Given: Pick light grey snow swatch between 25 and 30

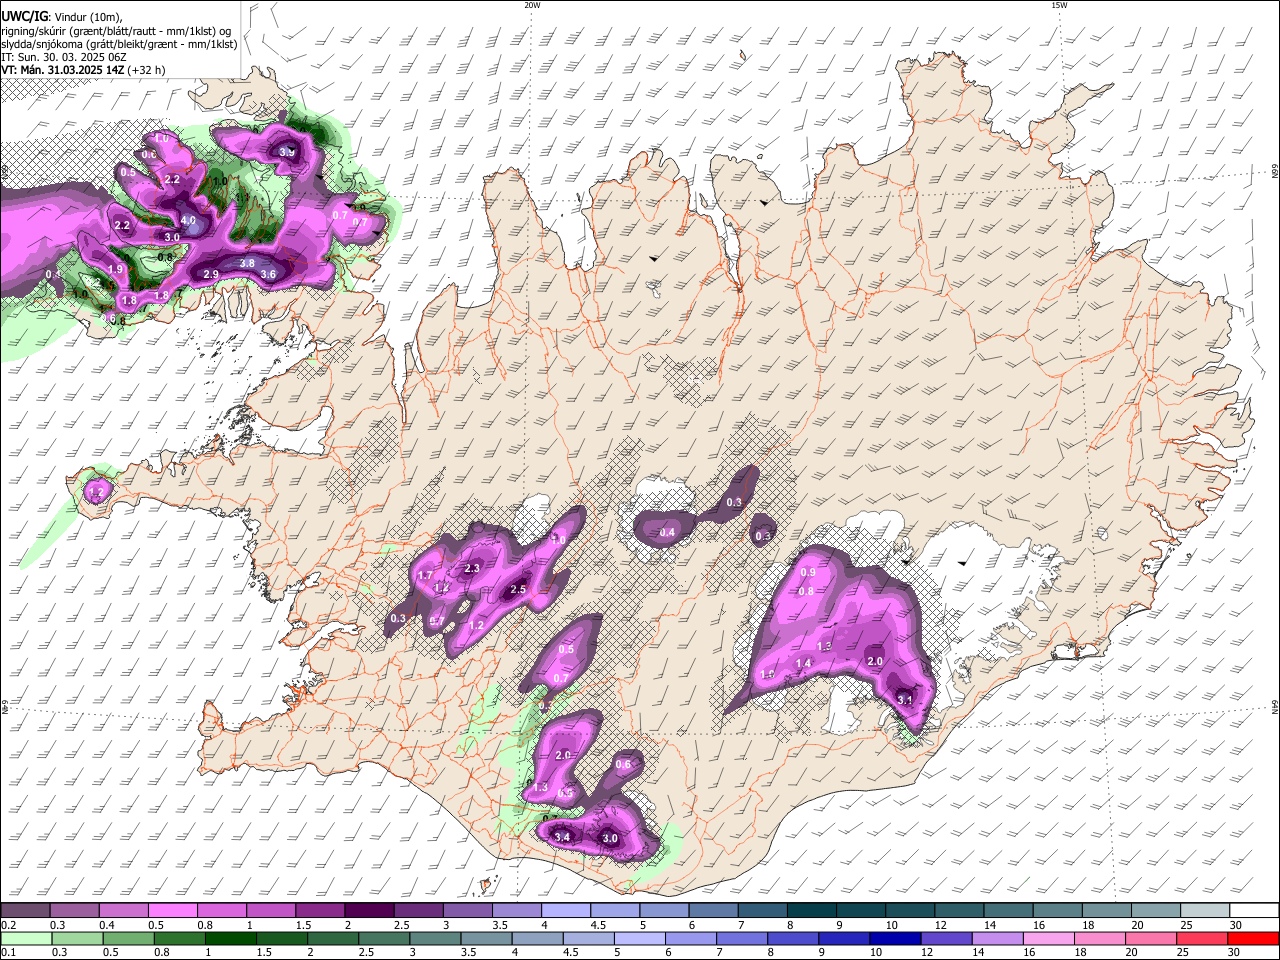Looking at the screenshot, I should pyautogui.click(x=1204, y=910).
